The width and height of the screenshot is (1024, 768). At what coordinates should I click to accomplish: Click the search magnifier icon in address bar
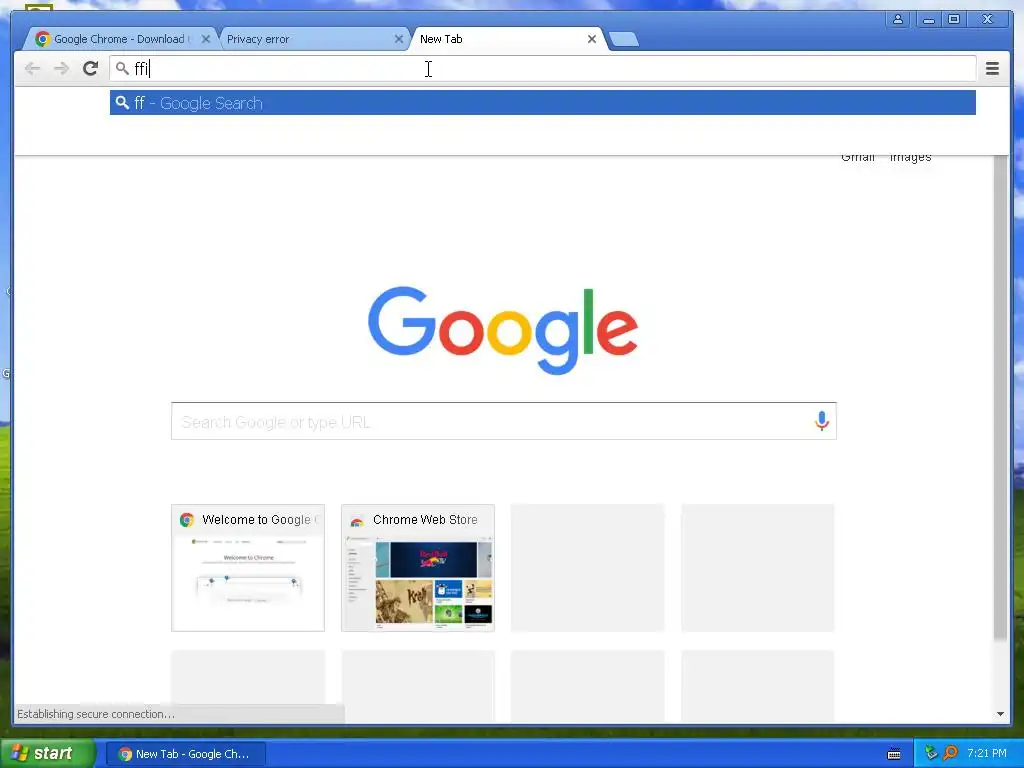[122, 68]
